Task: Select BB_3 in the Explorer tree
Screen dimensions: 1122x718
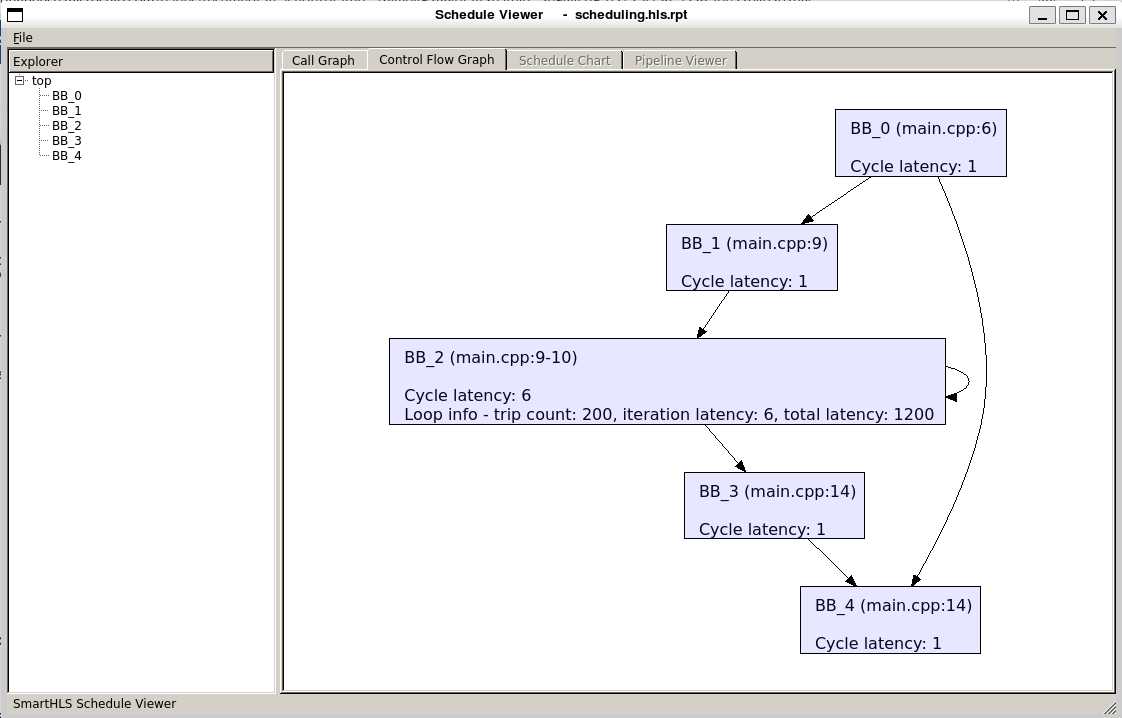Action: pos(66,141)
